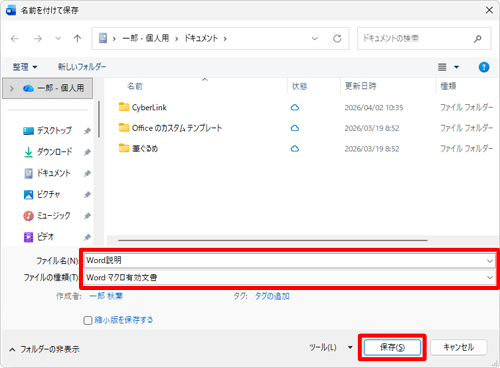The height and width of the screenshot is (368, 500).
Task: Open ファイル名 dropdown arrow
Action: tap(490, 261)
